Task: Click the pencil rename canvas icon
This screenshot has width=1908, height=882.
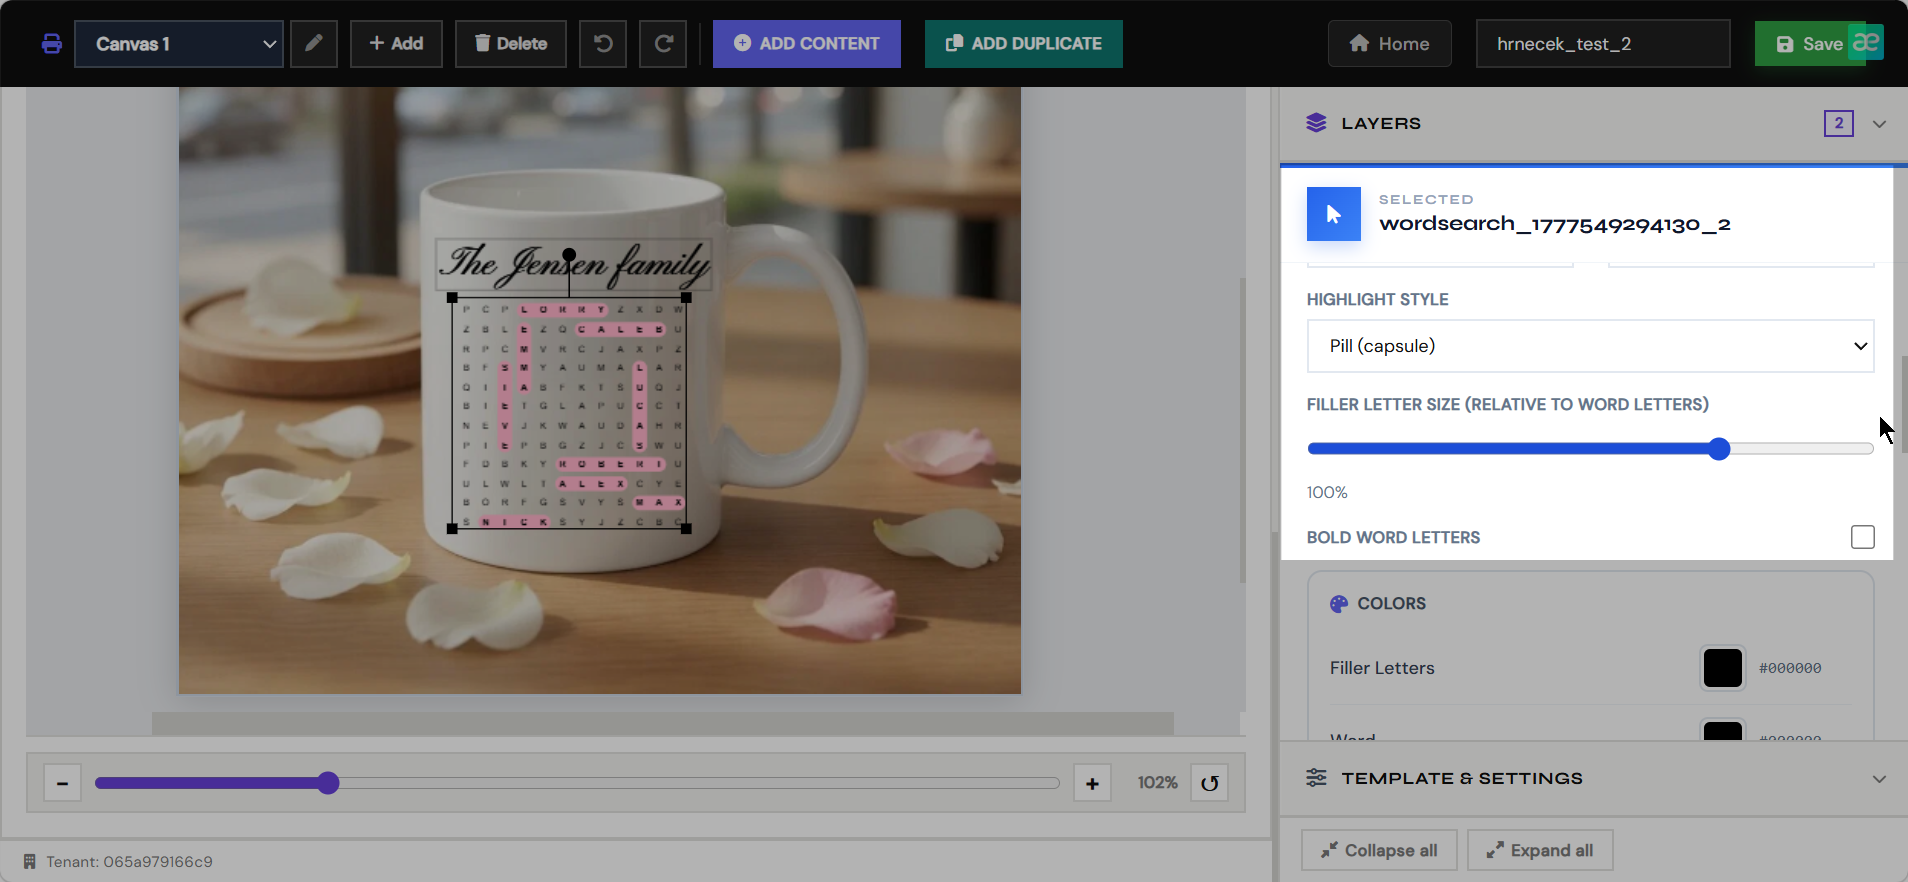Action: pyautogui.click(x=314, y=44)
